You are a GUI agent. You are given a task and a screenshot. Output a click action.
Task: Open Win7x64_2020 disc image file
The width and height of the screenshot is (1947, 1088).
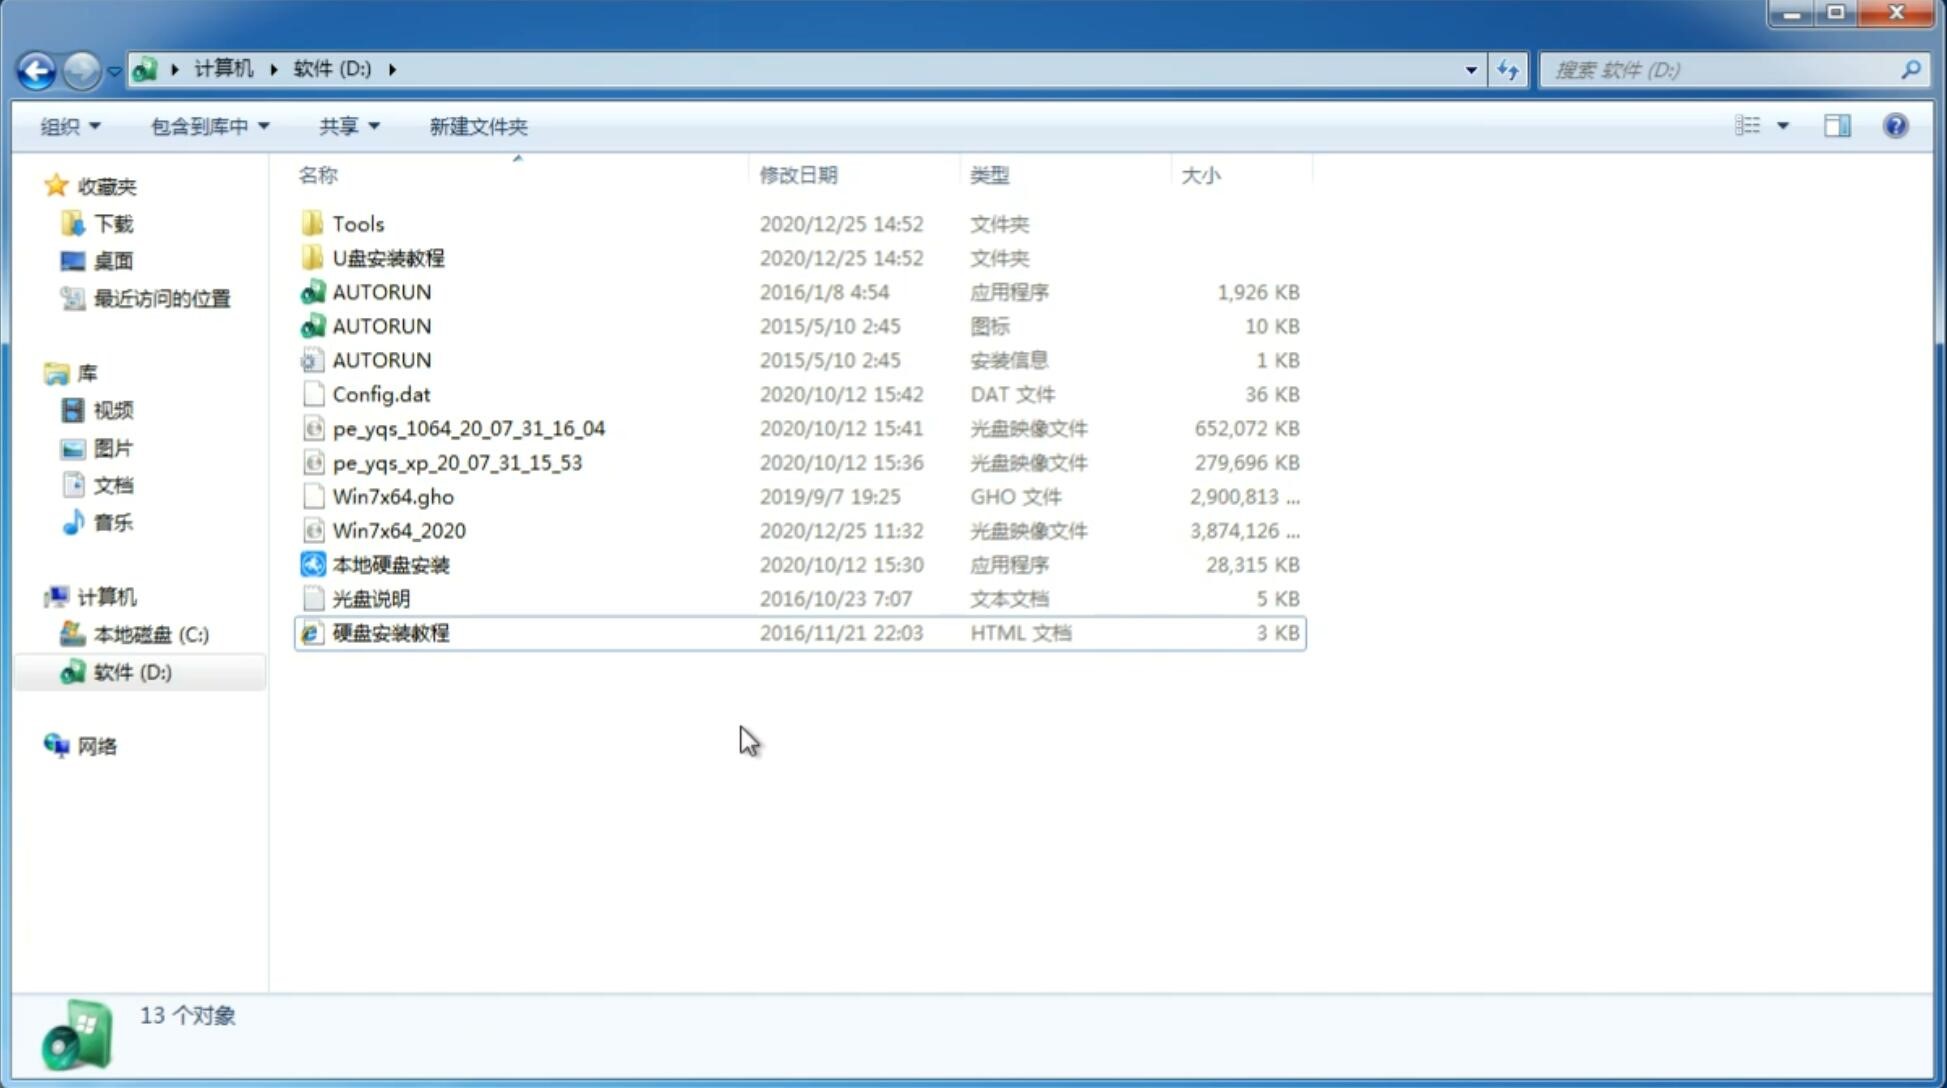point(398,531)
